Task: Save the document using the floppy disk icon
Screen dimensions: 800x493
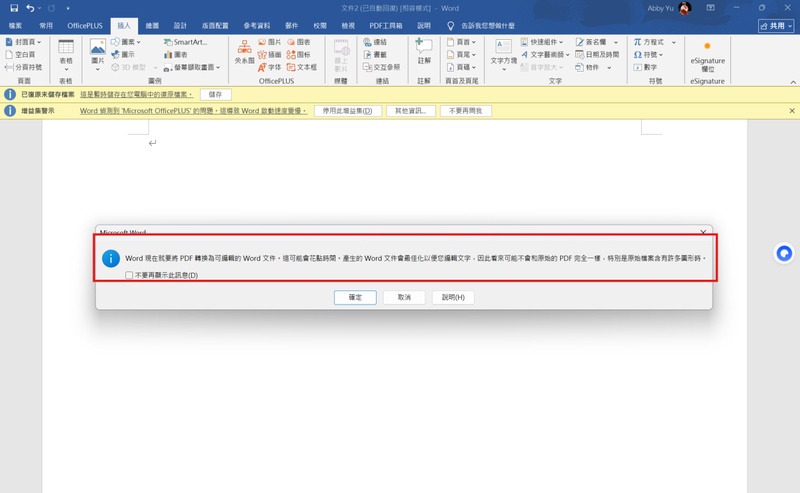Action: 14,8
